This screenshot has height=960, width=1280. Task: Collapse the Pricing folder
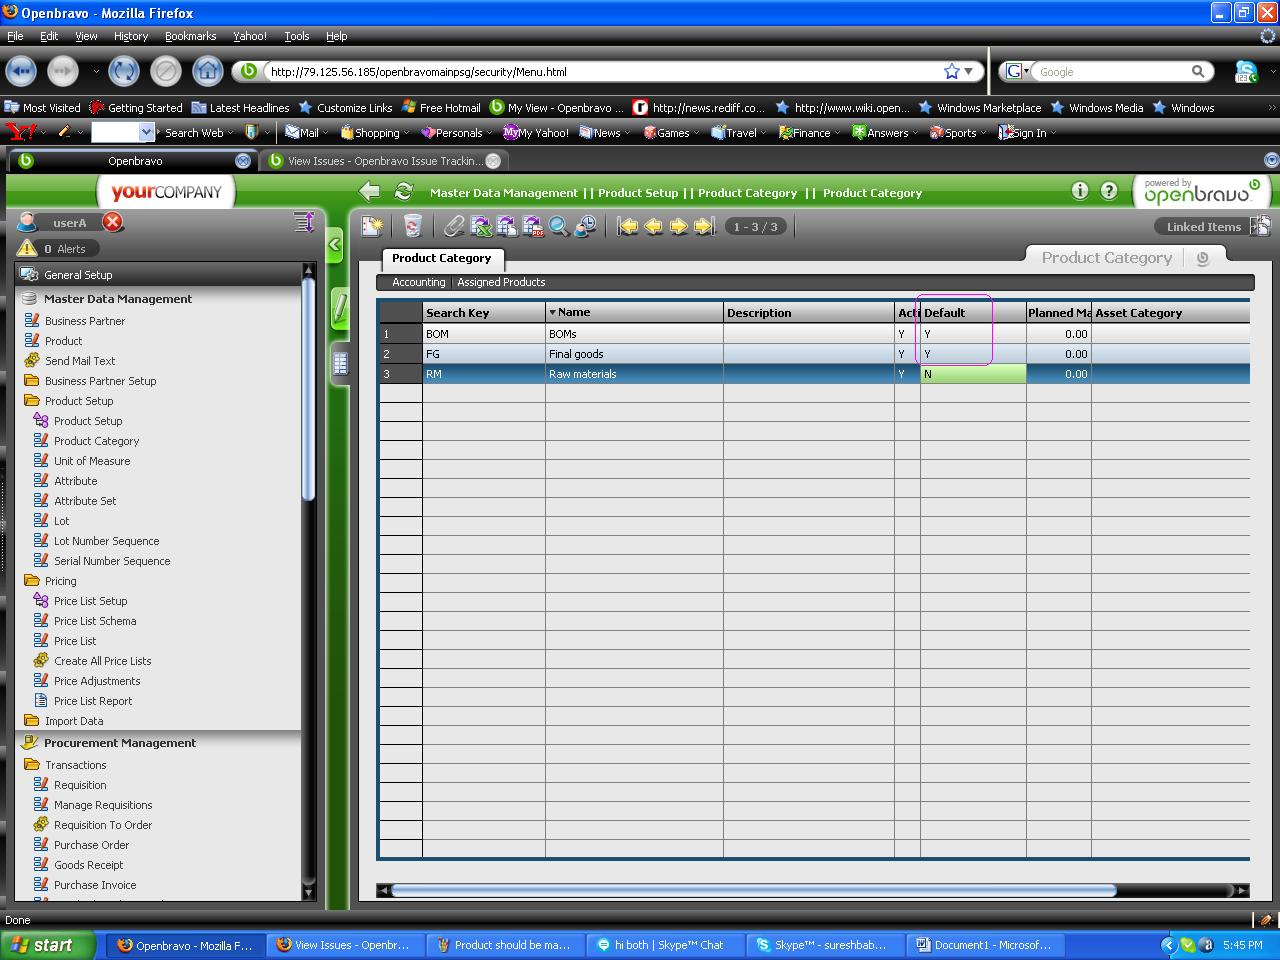[x=60, y=581]
